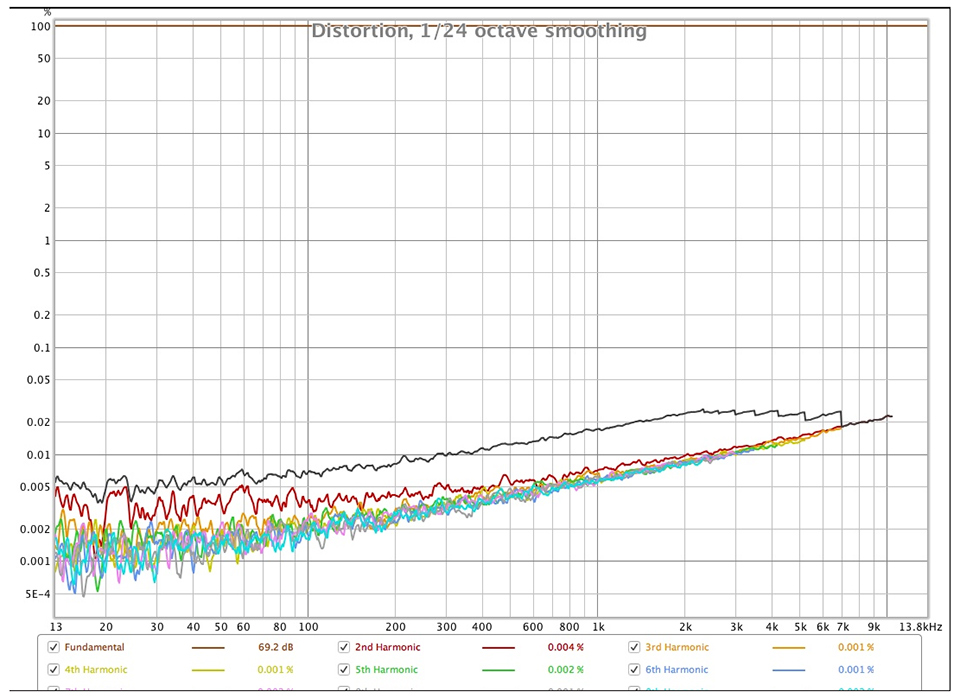Viewport: 960px width, 698px height.
Task: Click the % unit label above Y axis
Action: click(x=46, y=11)
